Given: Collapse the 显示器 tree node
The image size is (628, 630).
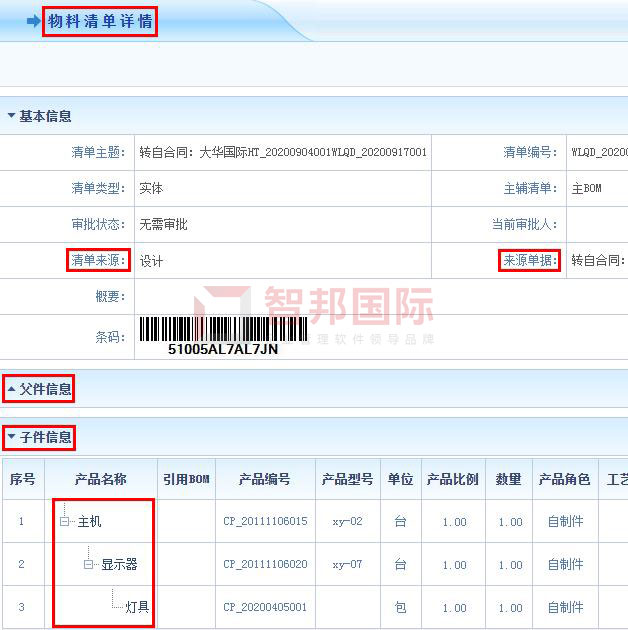Looking at the screenshot, I should pyautogui.click(x=88, y=564).
